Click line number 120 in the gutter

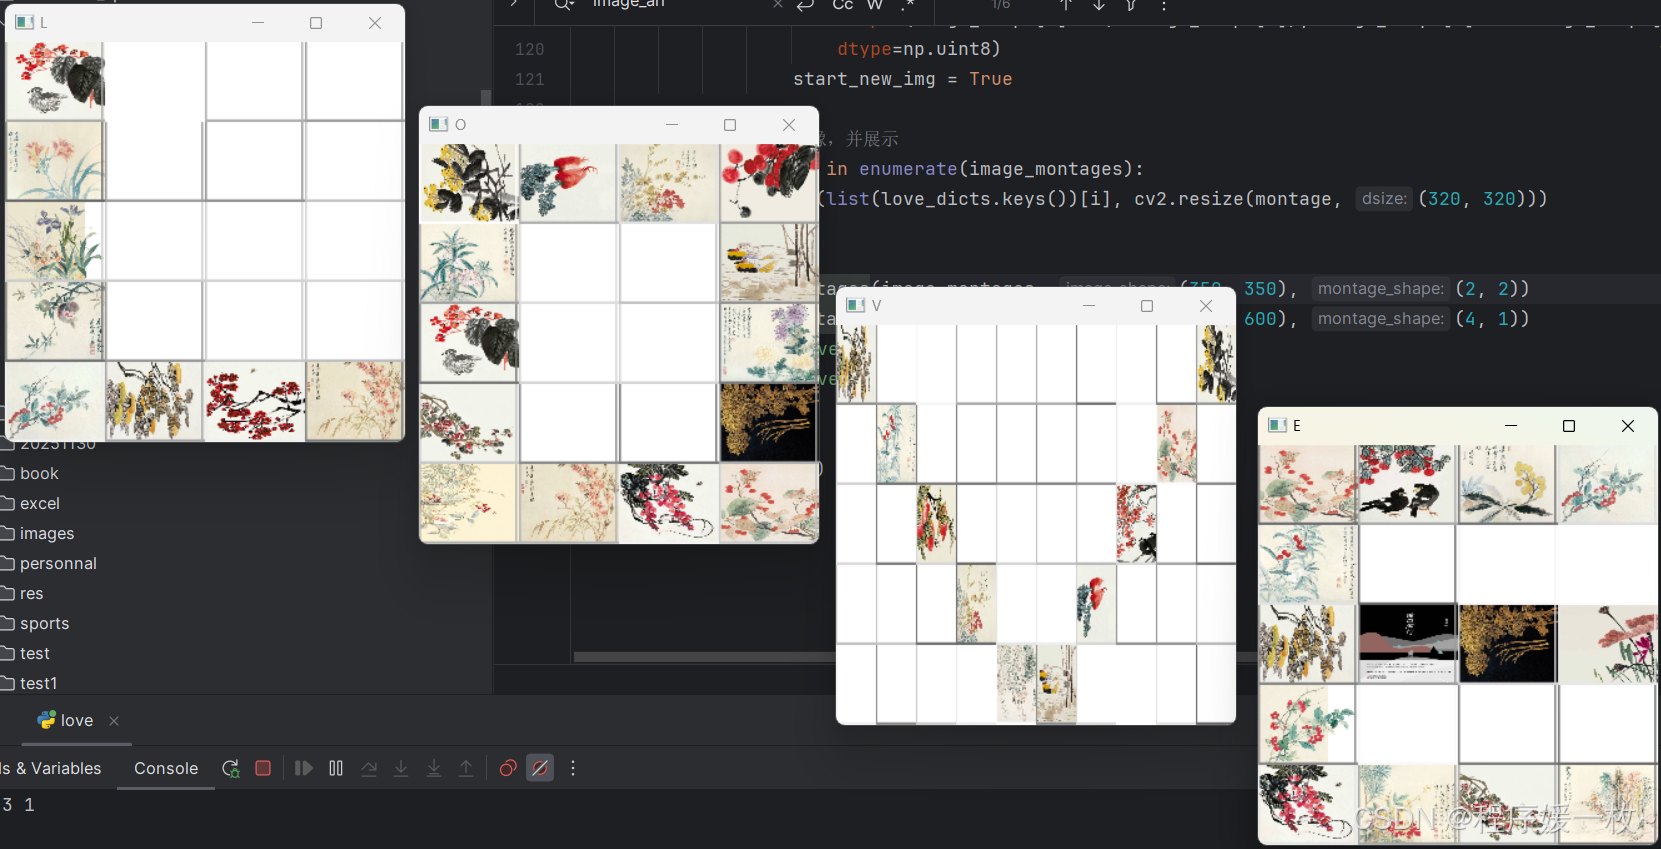529,49
